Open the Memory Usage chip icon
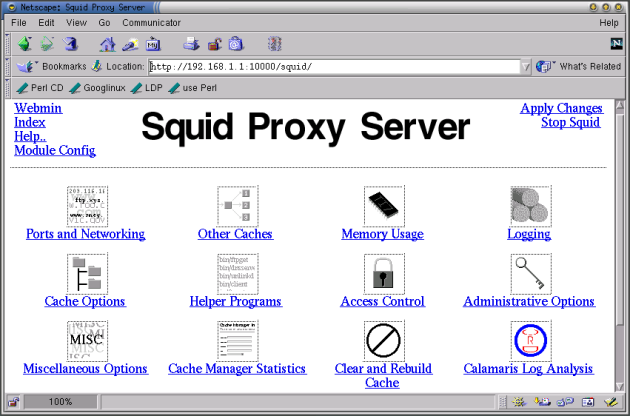 pos(384,206)
